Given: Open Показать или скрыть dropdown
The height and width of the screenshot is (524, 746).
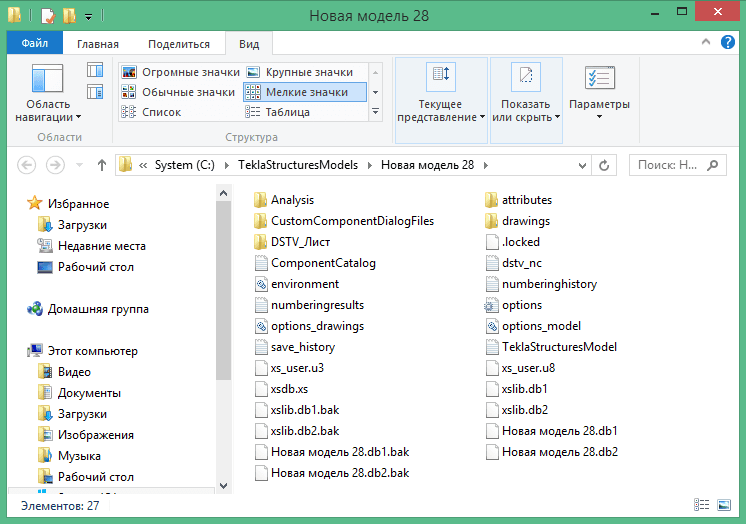Looking at the screenshot, I should tap(526, 100).
